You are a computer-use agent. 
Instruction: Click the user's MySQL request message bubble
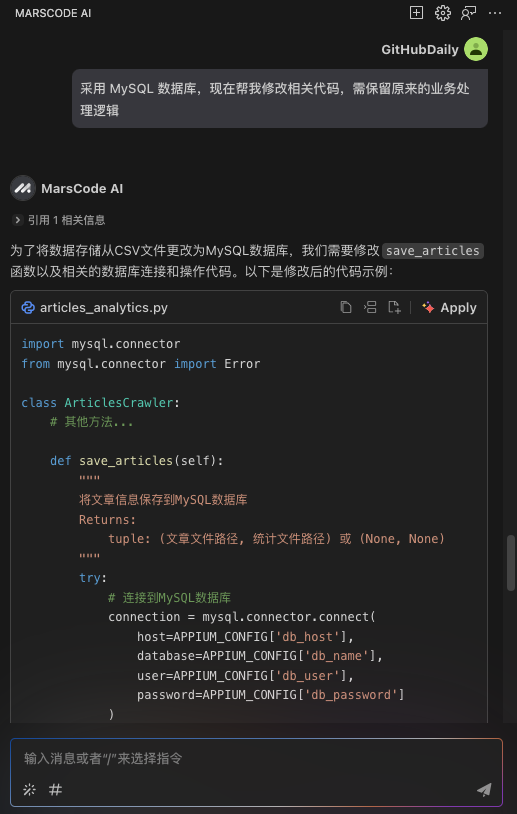(280, 99)
